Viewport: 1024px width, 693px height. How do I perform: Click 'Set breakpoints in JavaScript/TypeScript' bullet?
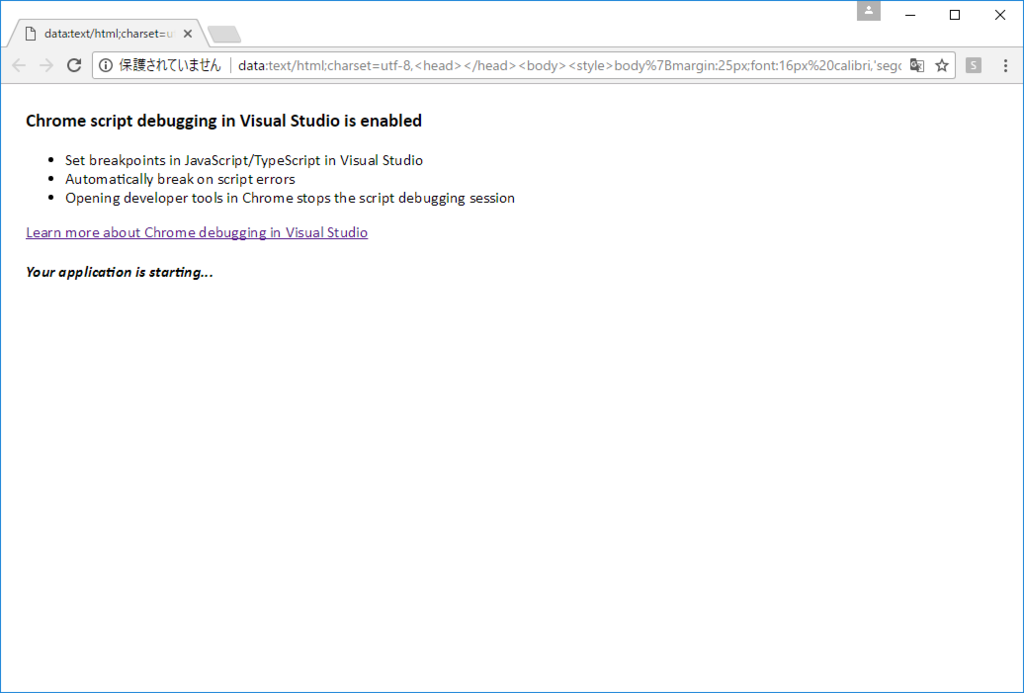click(244, 160)
